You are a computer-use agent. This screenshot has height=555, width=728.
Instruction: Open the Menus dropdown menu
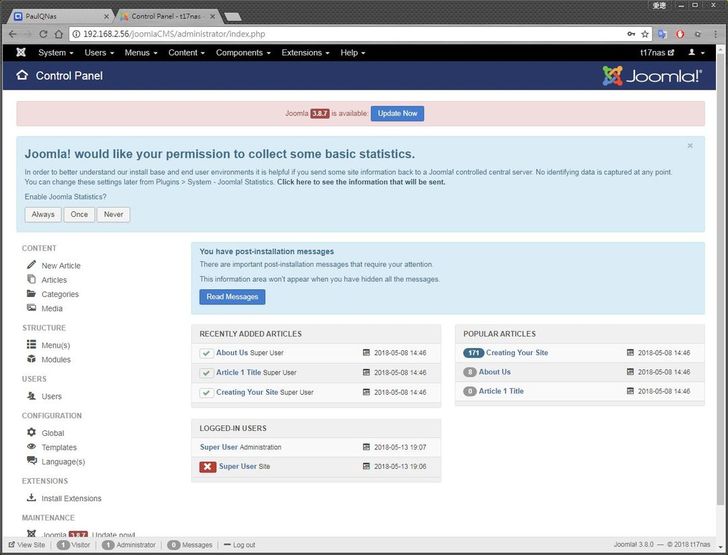pyautogui.click(x=141, y=52)
